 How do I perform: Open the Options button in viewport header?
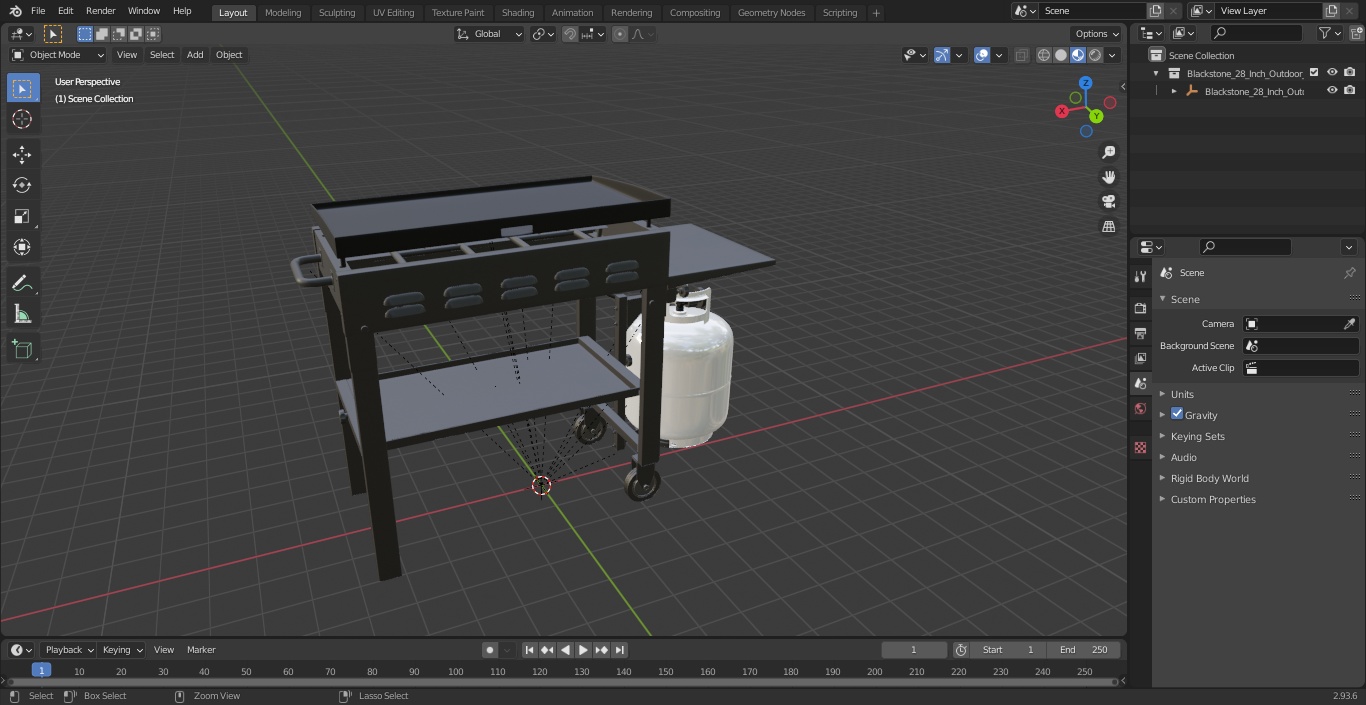point(1097,33)
